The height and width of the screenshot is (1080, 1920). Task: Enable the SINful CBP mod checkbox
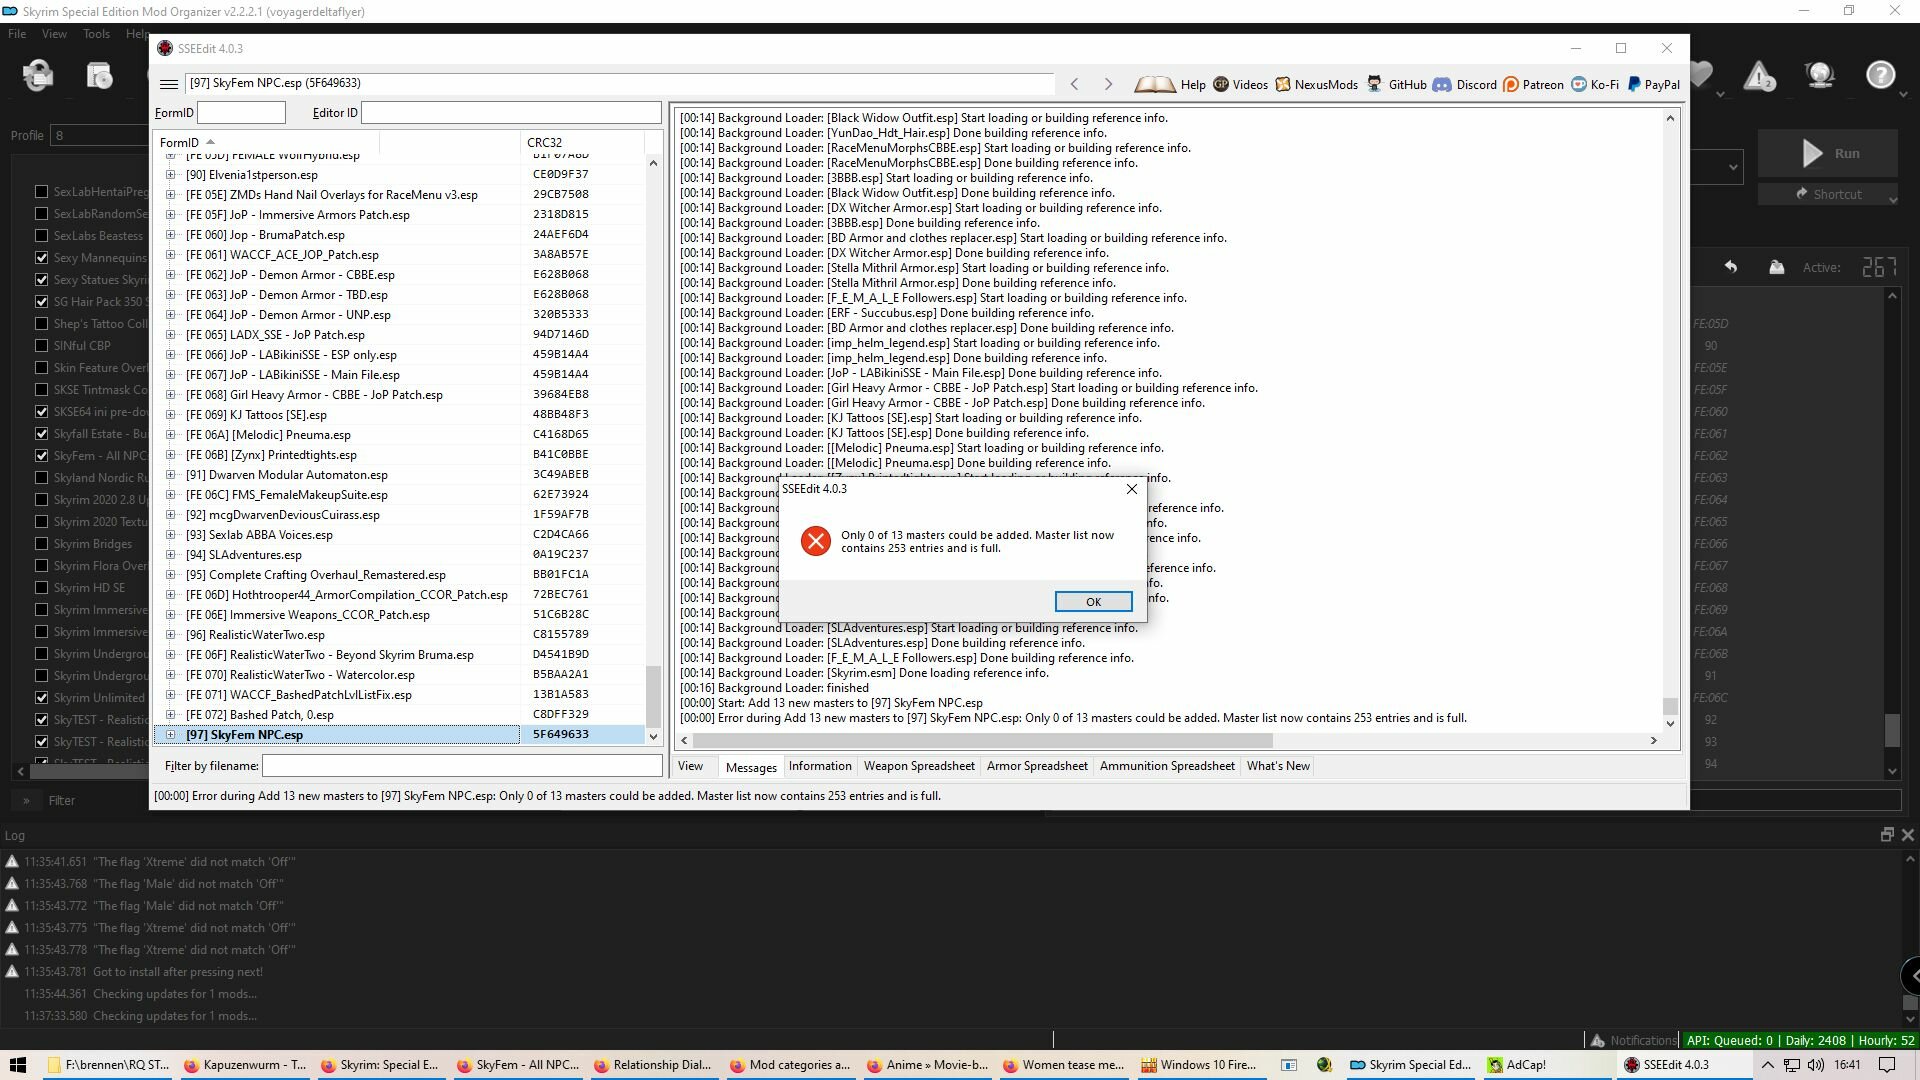[41, 346]
